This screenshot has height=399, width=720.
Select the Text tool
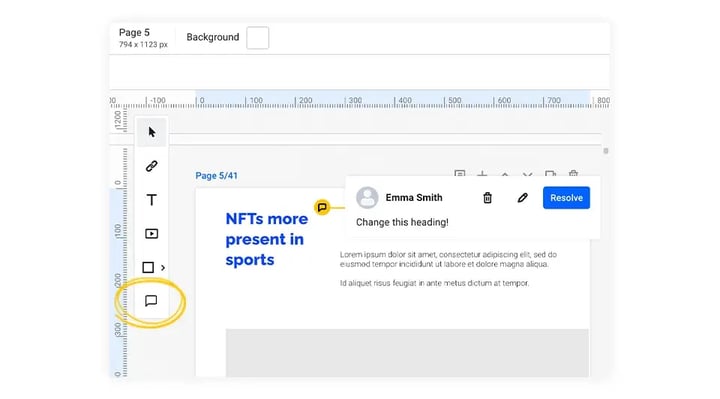pos(152,200)
